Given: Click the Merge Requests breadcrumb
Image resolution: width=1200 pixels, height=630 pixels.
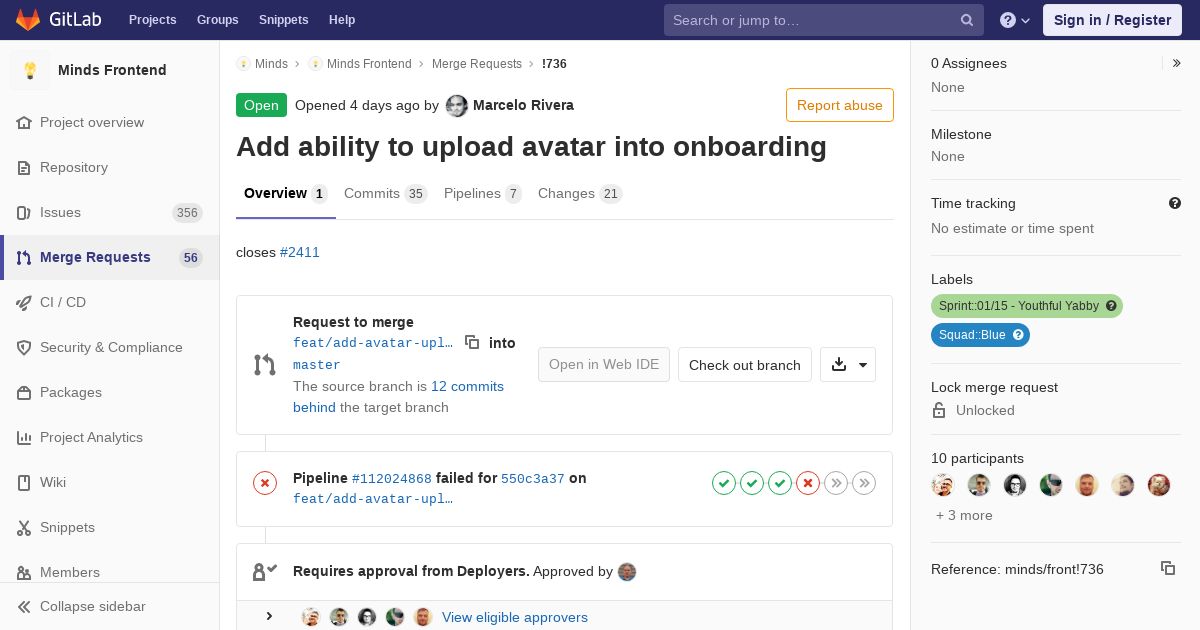Looking at the screenshot, I should (x=477, y=64).
